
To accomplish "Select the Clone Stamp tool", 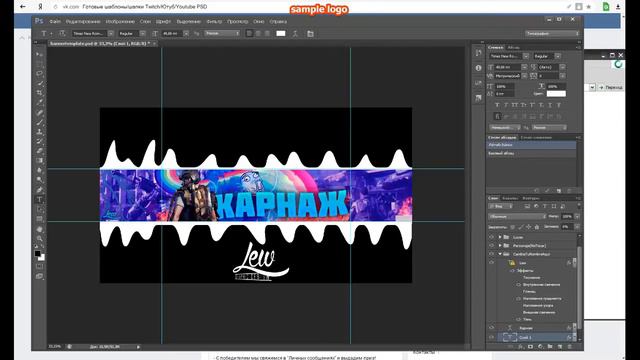I will [39, 132].
